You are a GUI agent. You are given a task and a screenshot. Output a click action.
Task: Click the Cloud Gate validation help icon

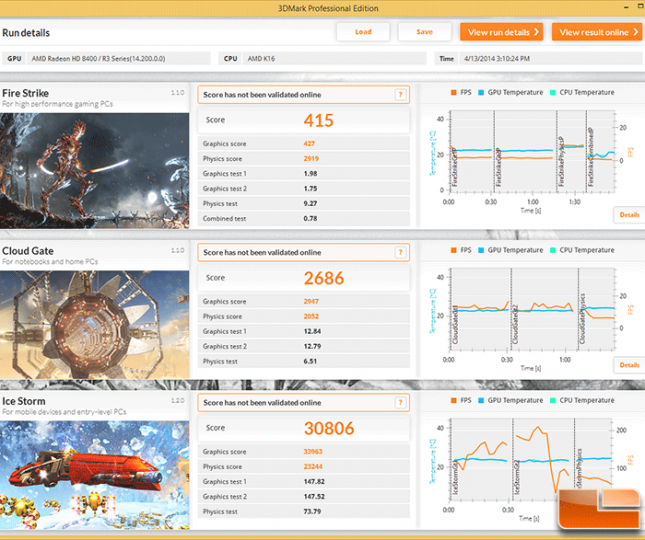point(400,252)
